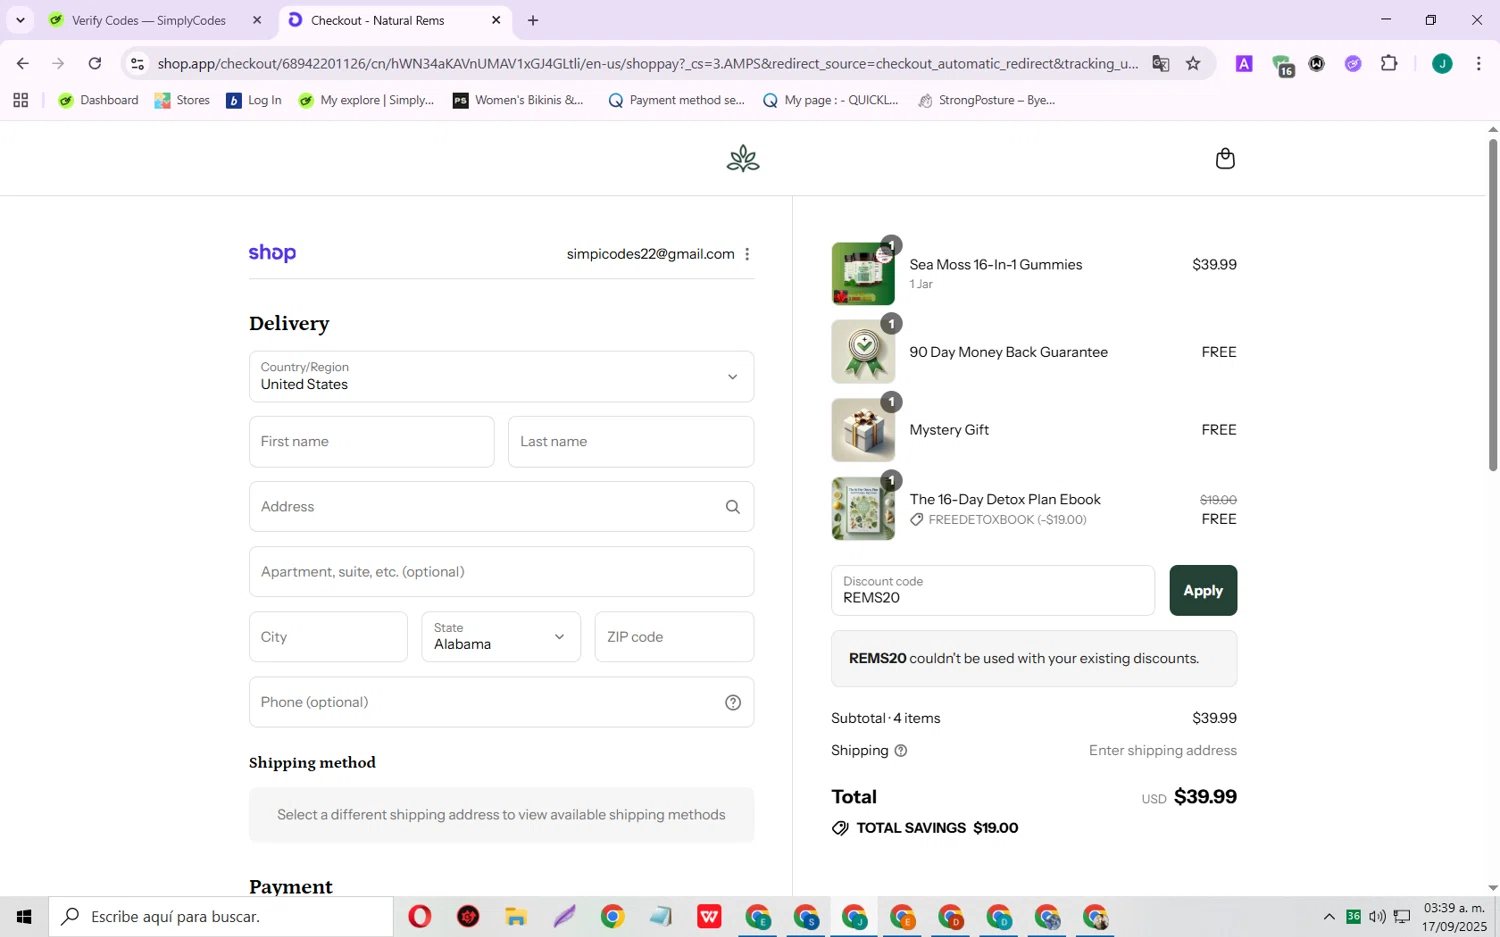This screenshot has width=1500, height=937.
Task: Click the Shipping info question mark icon
Action: pos(900,751)
